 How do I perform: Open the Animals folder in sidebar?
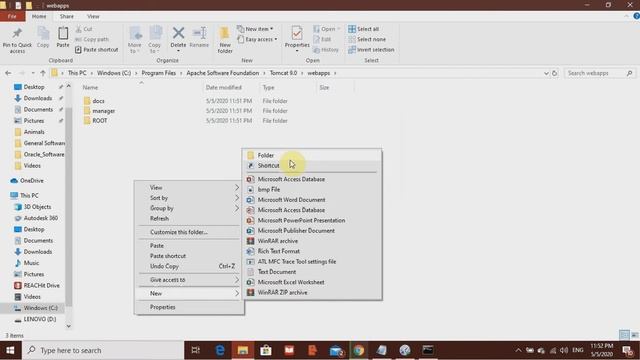click(x=34, y=132)
